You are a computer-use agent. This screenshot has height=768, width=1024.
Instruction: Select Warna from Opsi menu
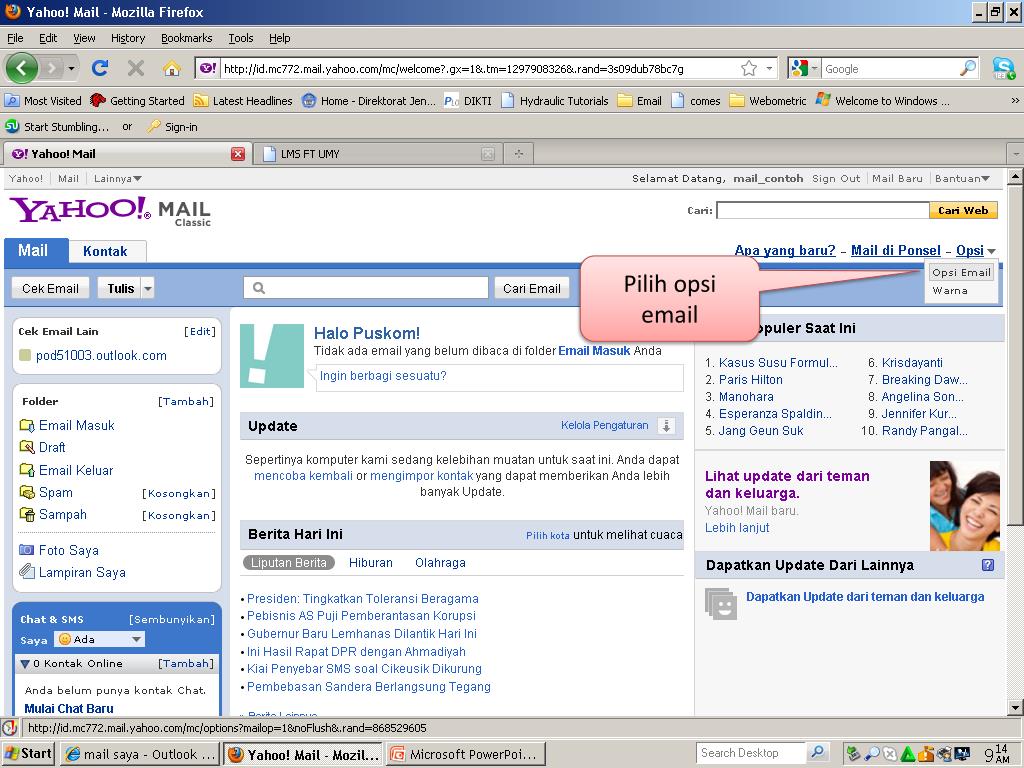(x=950, y=291)
